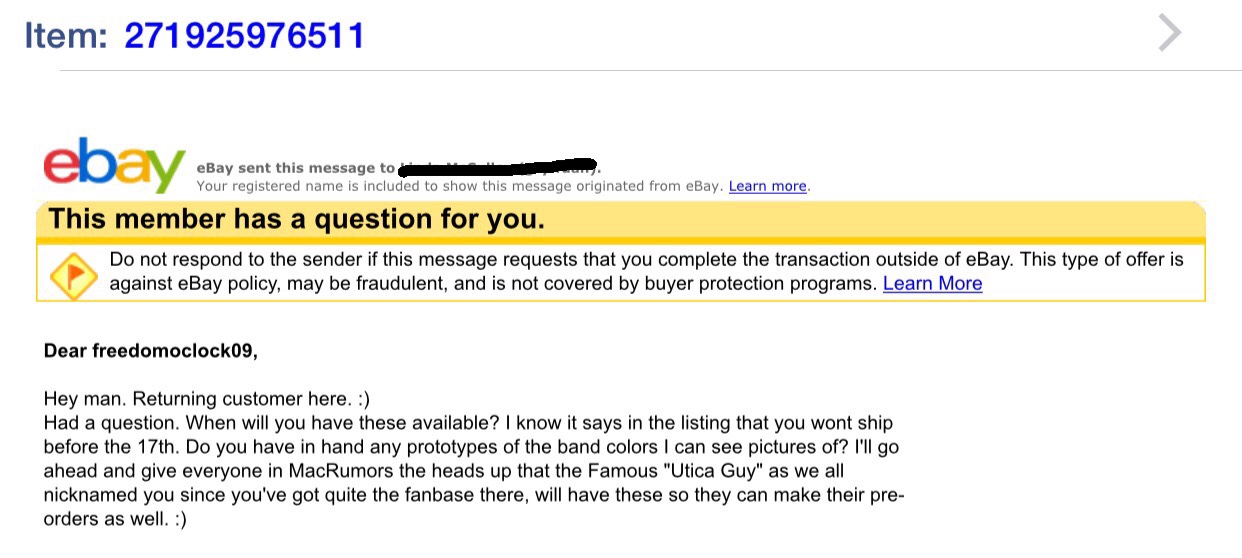Open item number 271925976511 link

pos(244,35)
